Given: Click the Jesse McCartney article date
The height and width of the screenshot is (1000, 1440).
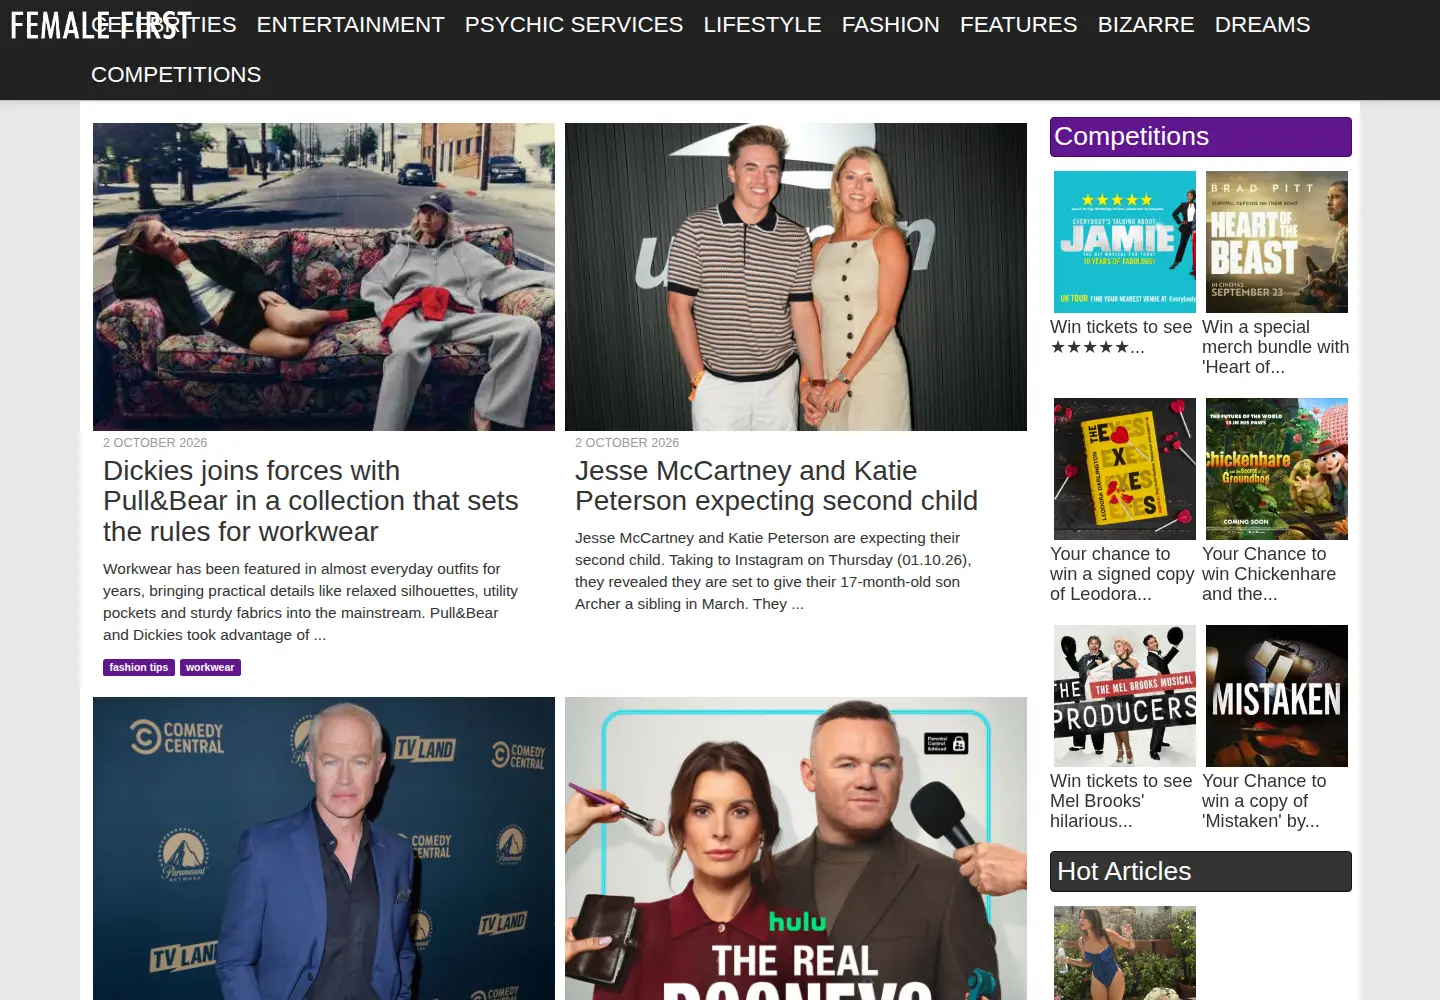Looking at the screenshot, I should coord(627,443).
